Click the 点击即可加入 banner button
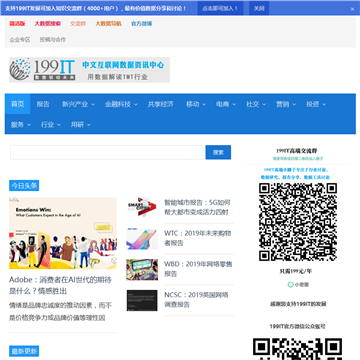The height and width of the screenshot is (360, 360). click(220, 8)
